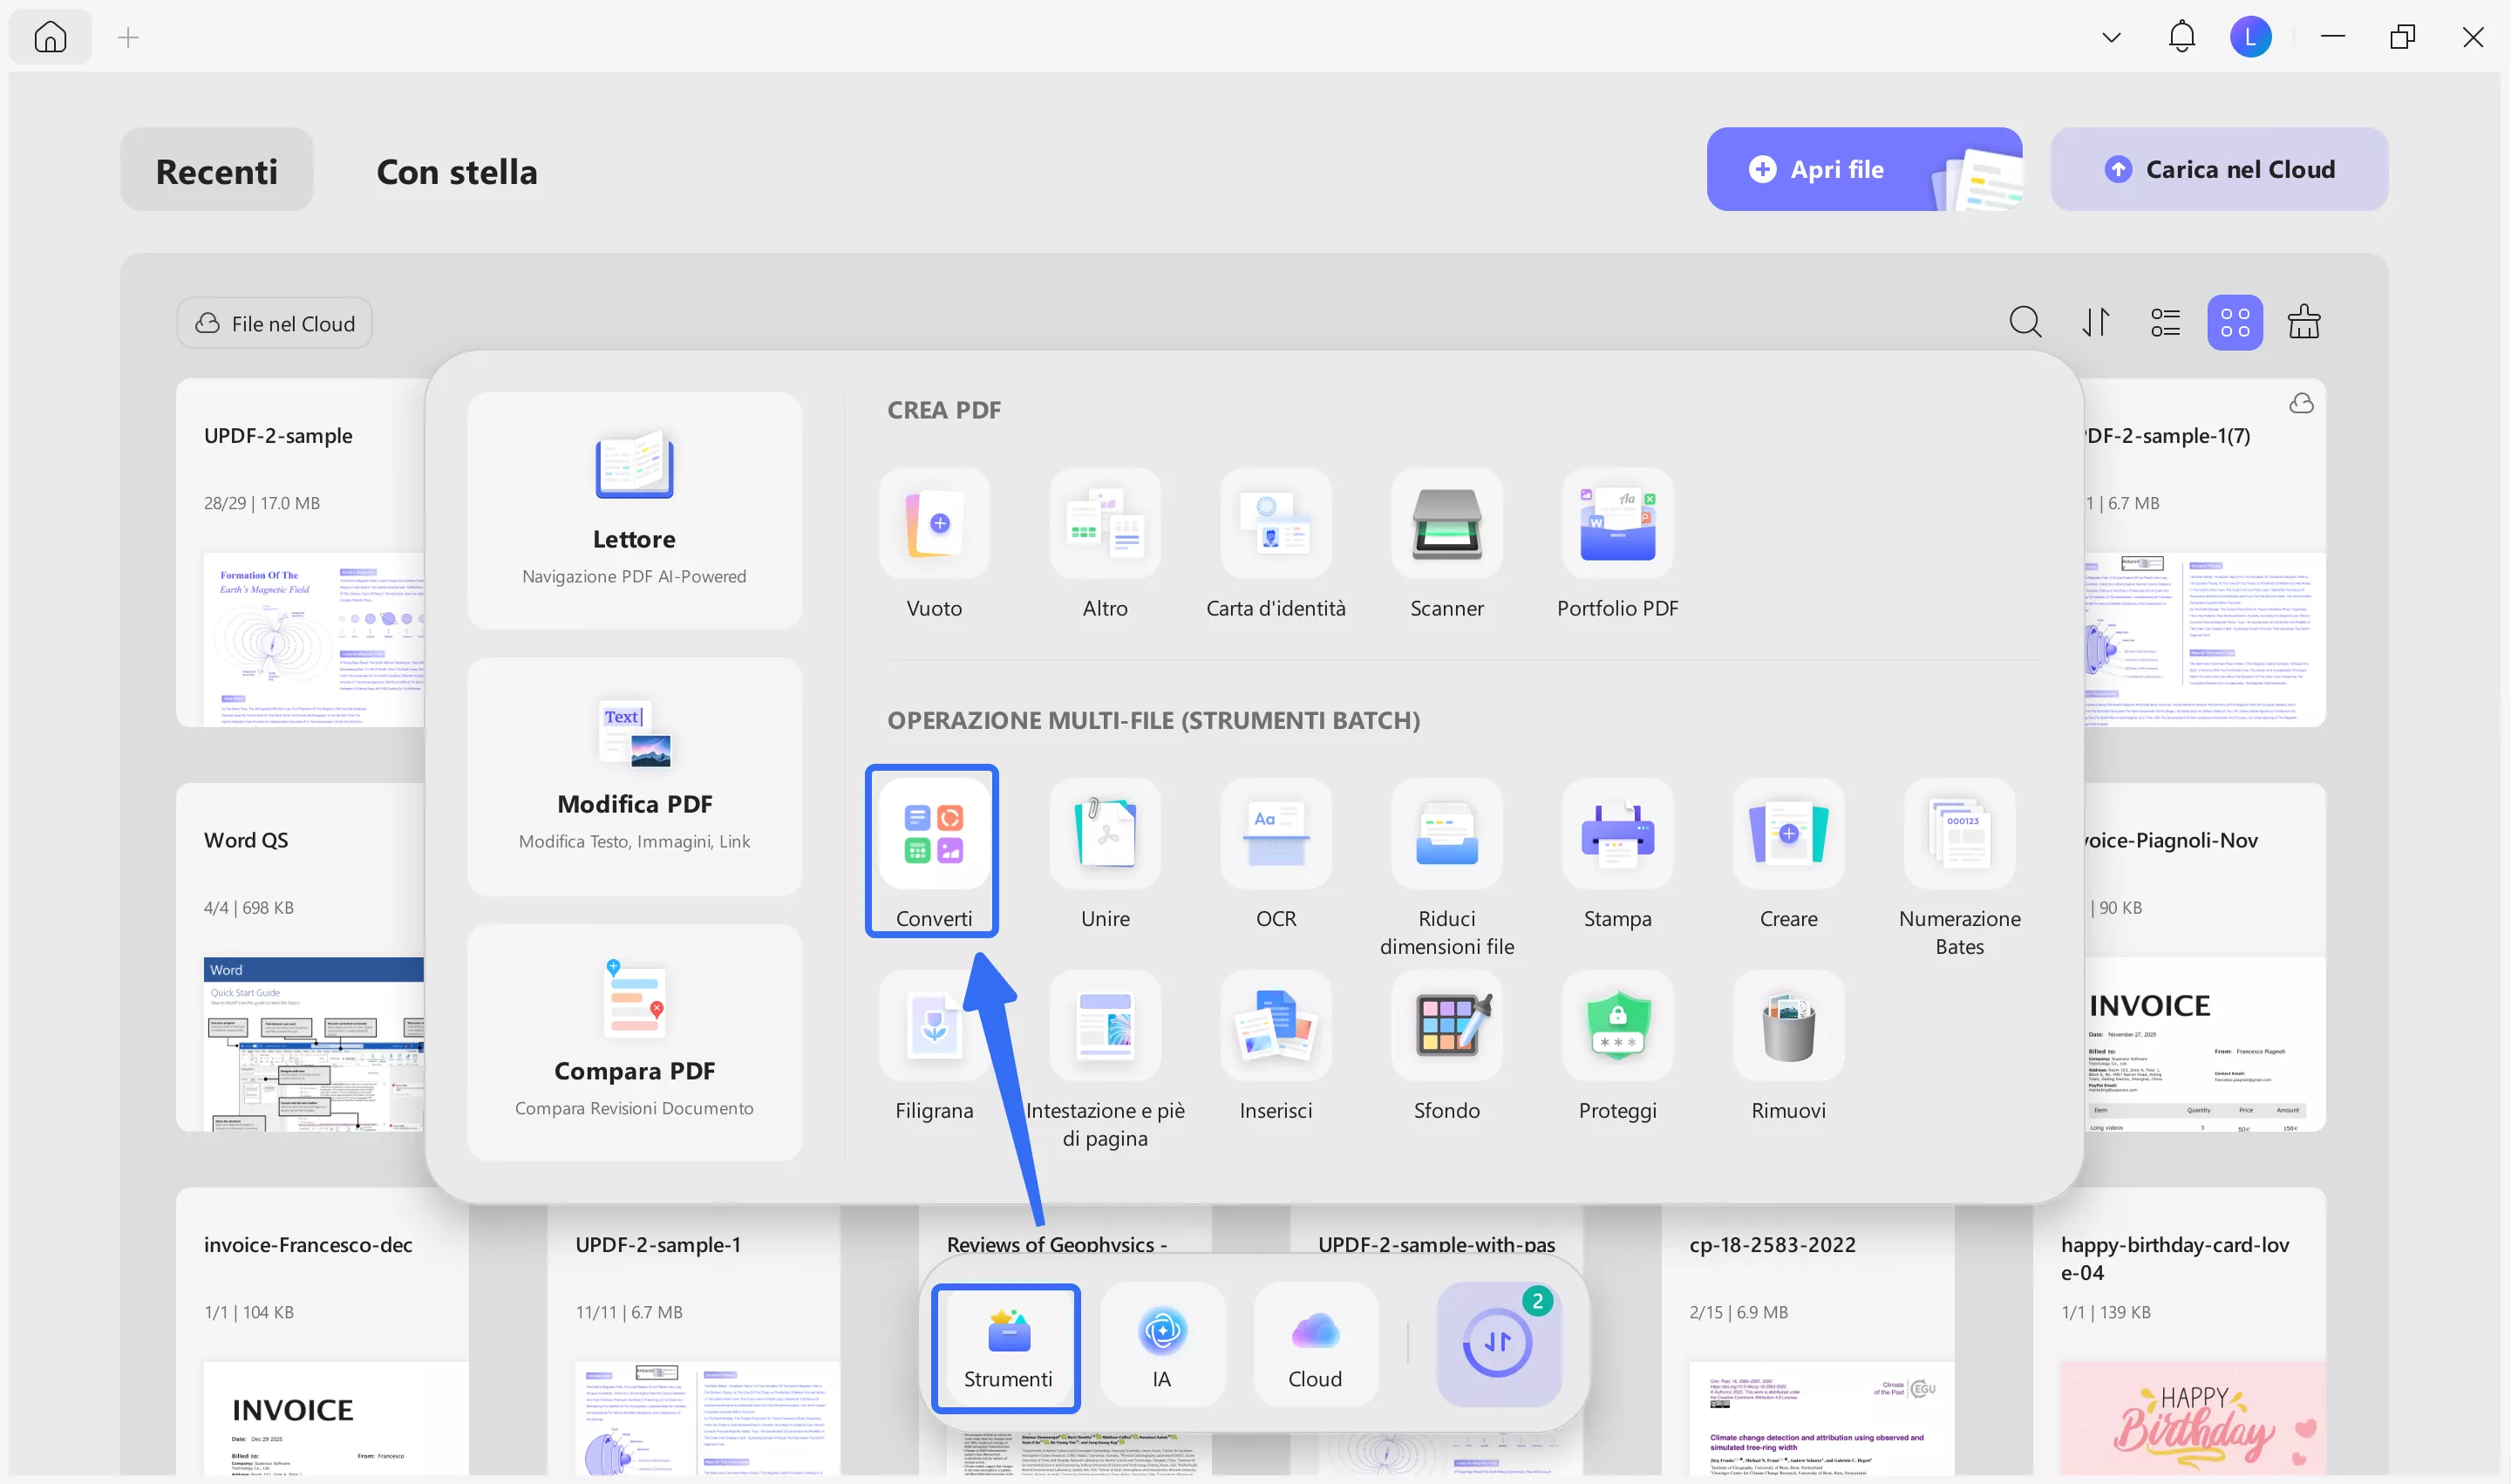Viewport: 2511px width, 1484px height.
Task: Open the IA assistant button
Action: coord(1161,1345)
